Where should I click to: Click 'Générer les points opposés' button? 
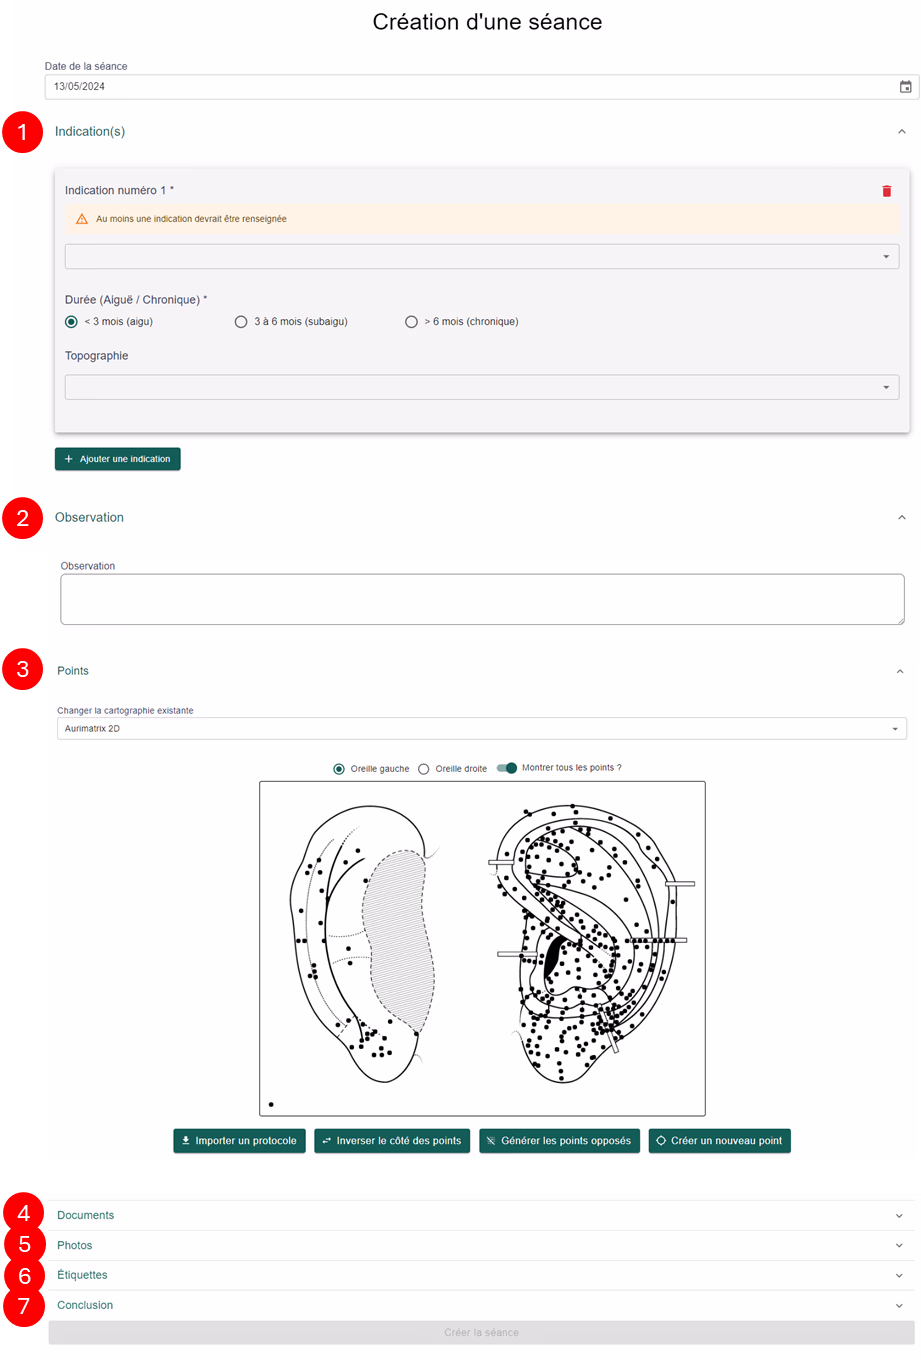[559, 1141]
